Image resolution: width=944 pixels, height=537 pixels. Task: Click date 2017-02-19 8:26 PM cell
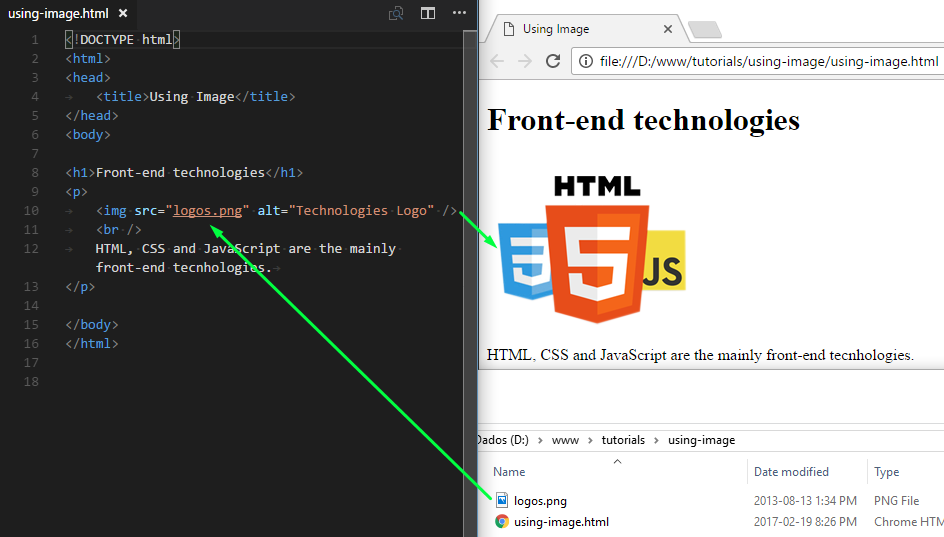pyautogui.click(x=805, y=522)
